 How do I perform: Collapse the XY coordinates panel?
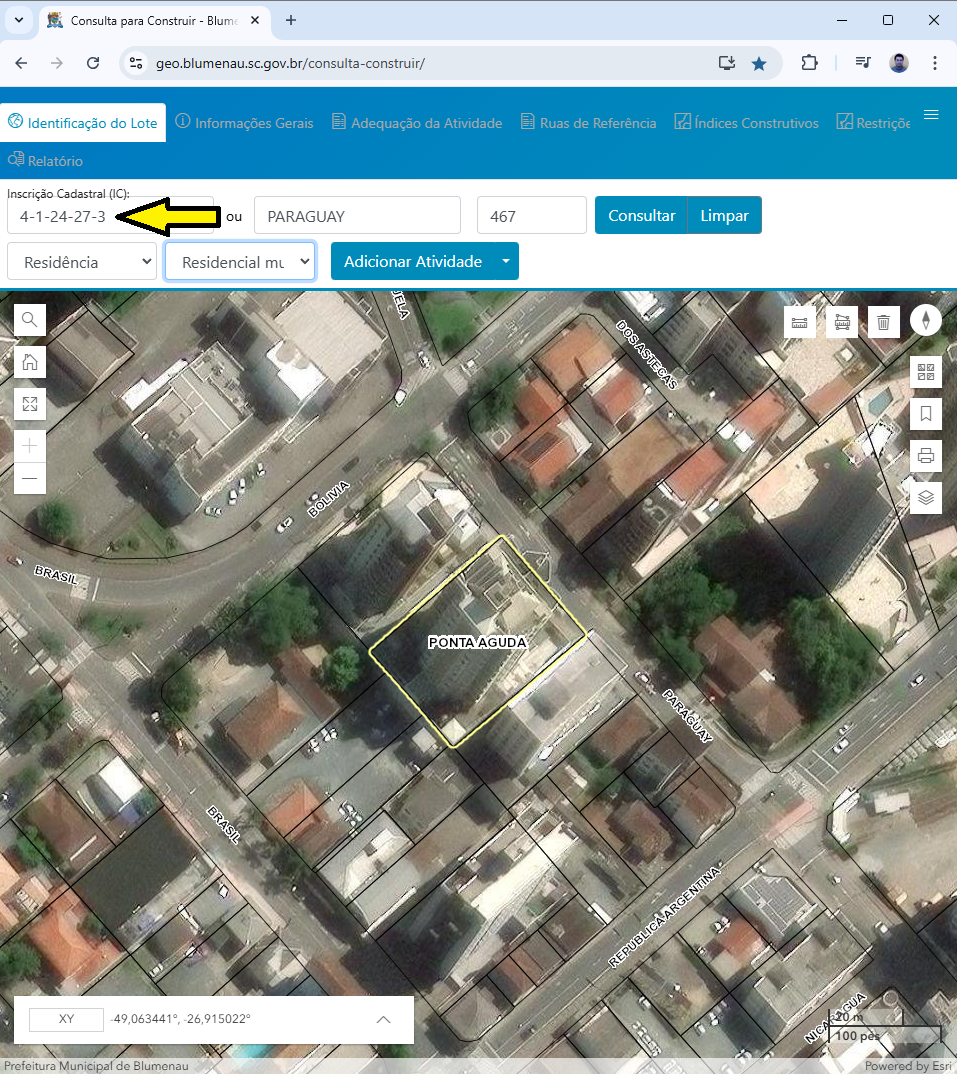(x=383, y=1019)
